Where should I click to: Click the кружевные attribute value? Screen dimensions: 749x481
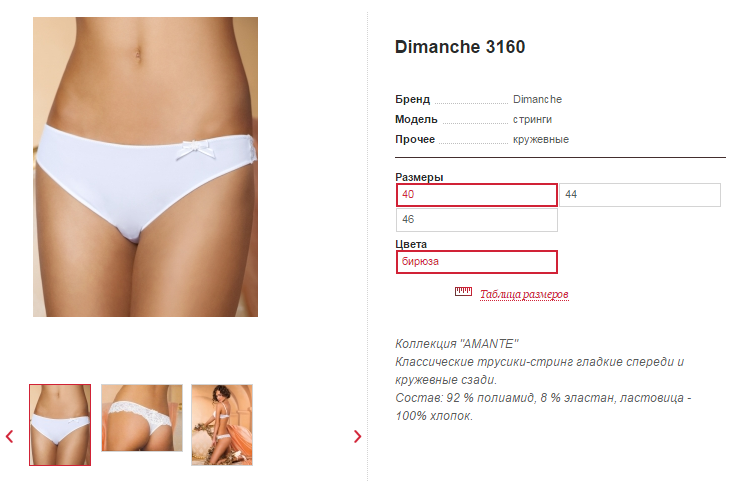541,139
